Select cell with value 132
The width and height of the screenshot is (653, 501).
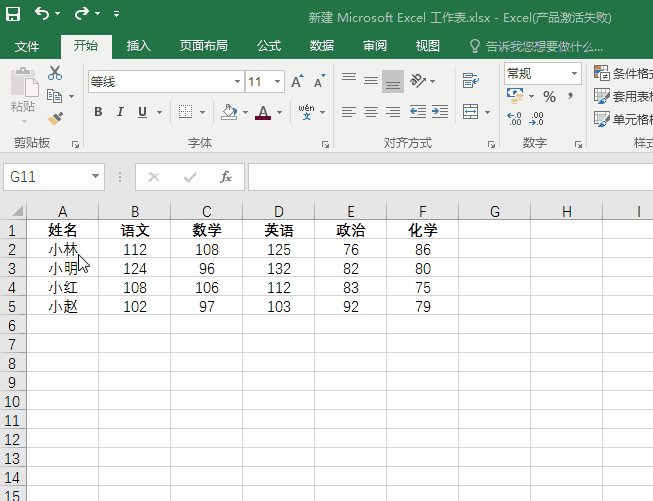[x=279, y=269]
